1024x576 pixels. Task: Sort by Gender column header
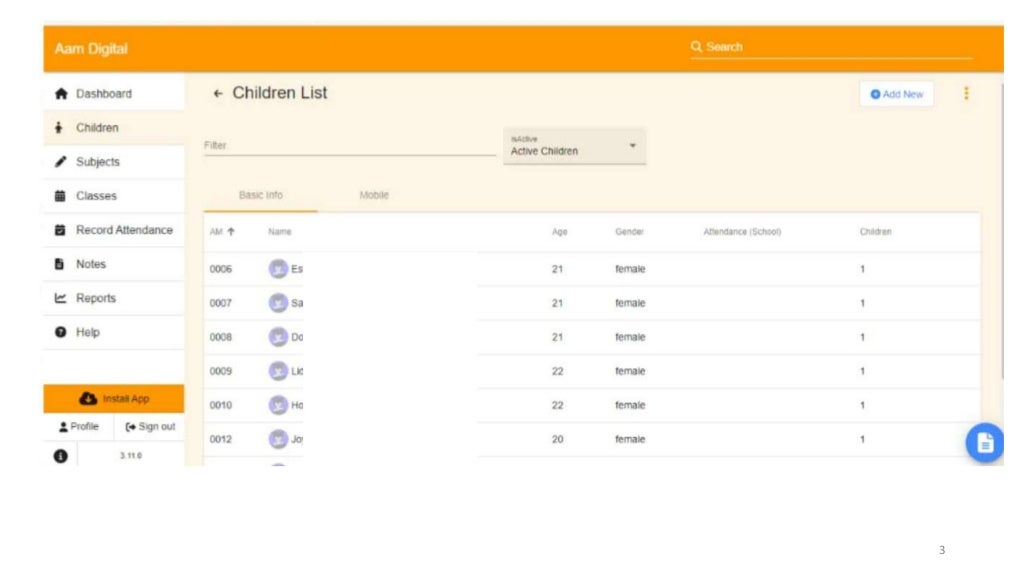pyautogui.click(x=629, y=232)
